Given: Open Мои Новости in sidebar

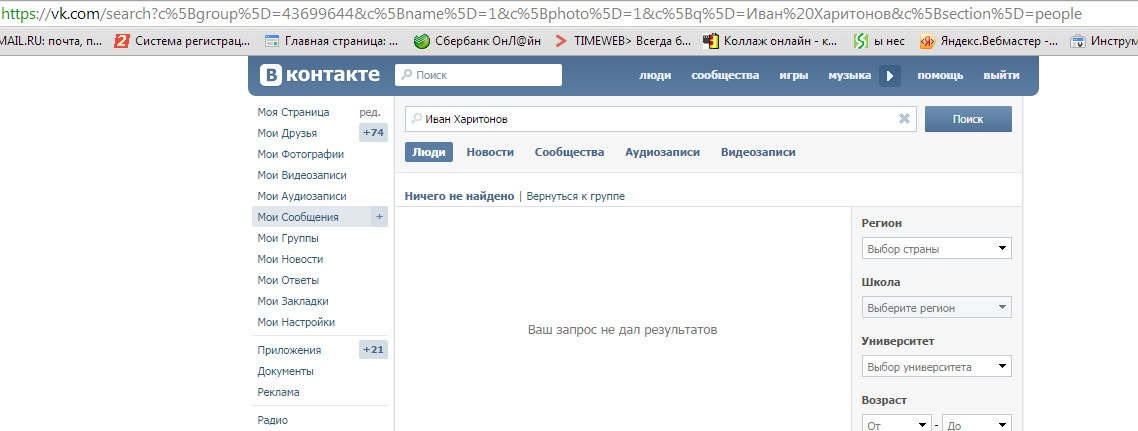Looking at the screenshot, I should coord(290,259).
